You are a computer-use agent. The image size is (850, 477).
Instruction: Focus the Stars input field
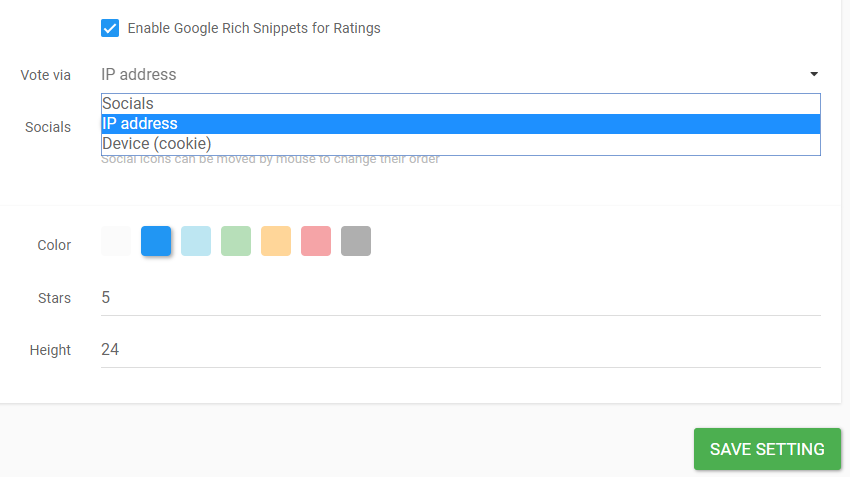pos(460,298)
